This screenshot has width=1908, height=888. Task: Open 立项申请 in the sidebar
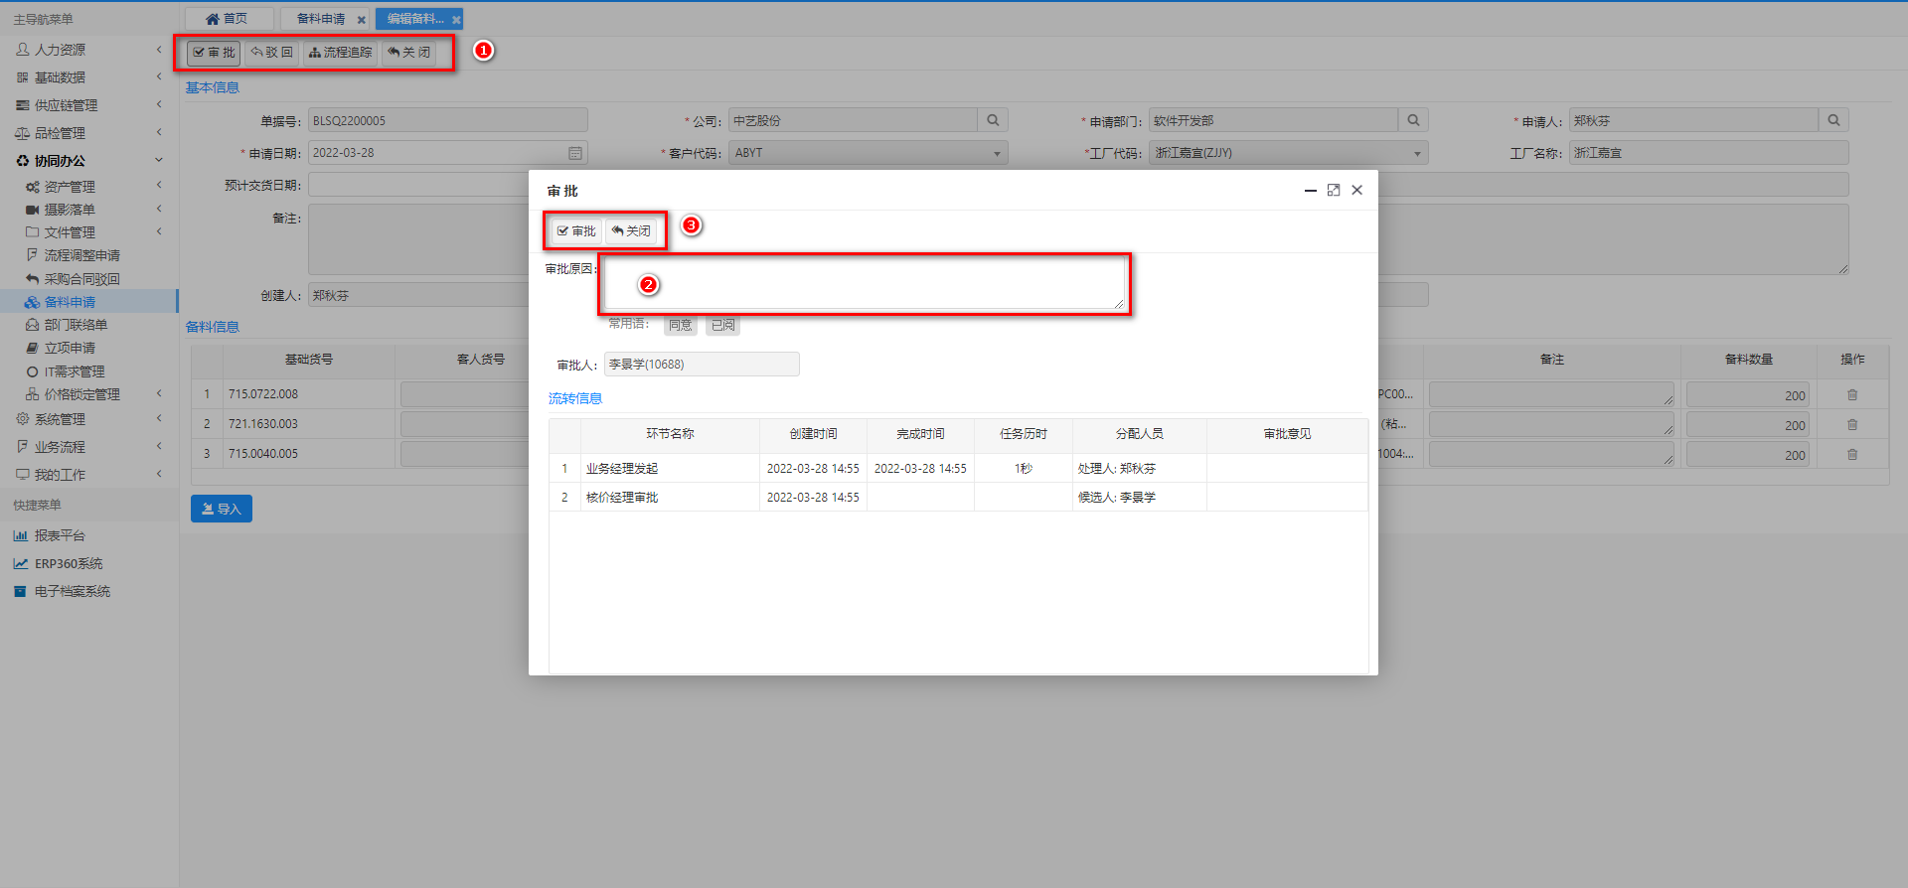[x=89, y=348]
